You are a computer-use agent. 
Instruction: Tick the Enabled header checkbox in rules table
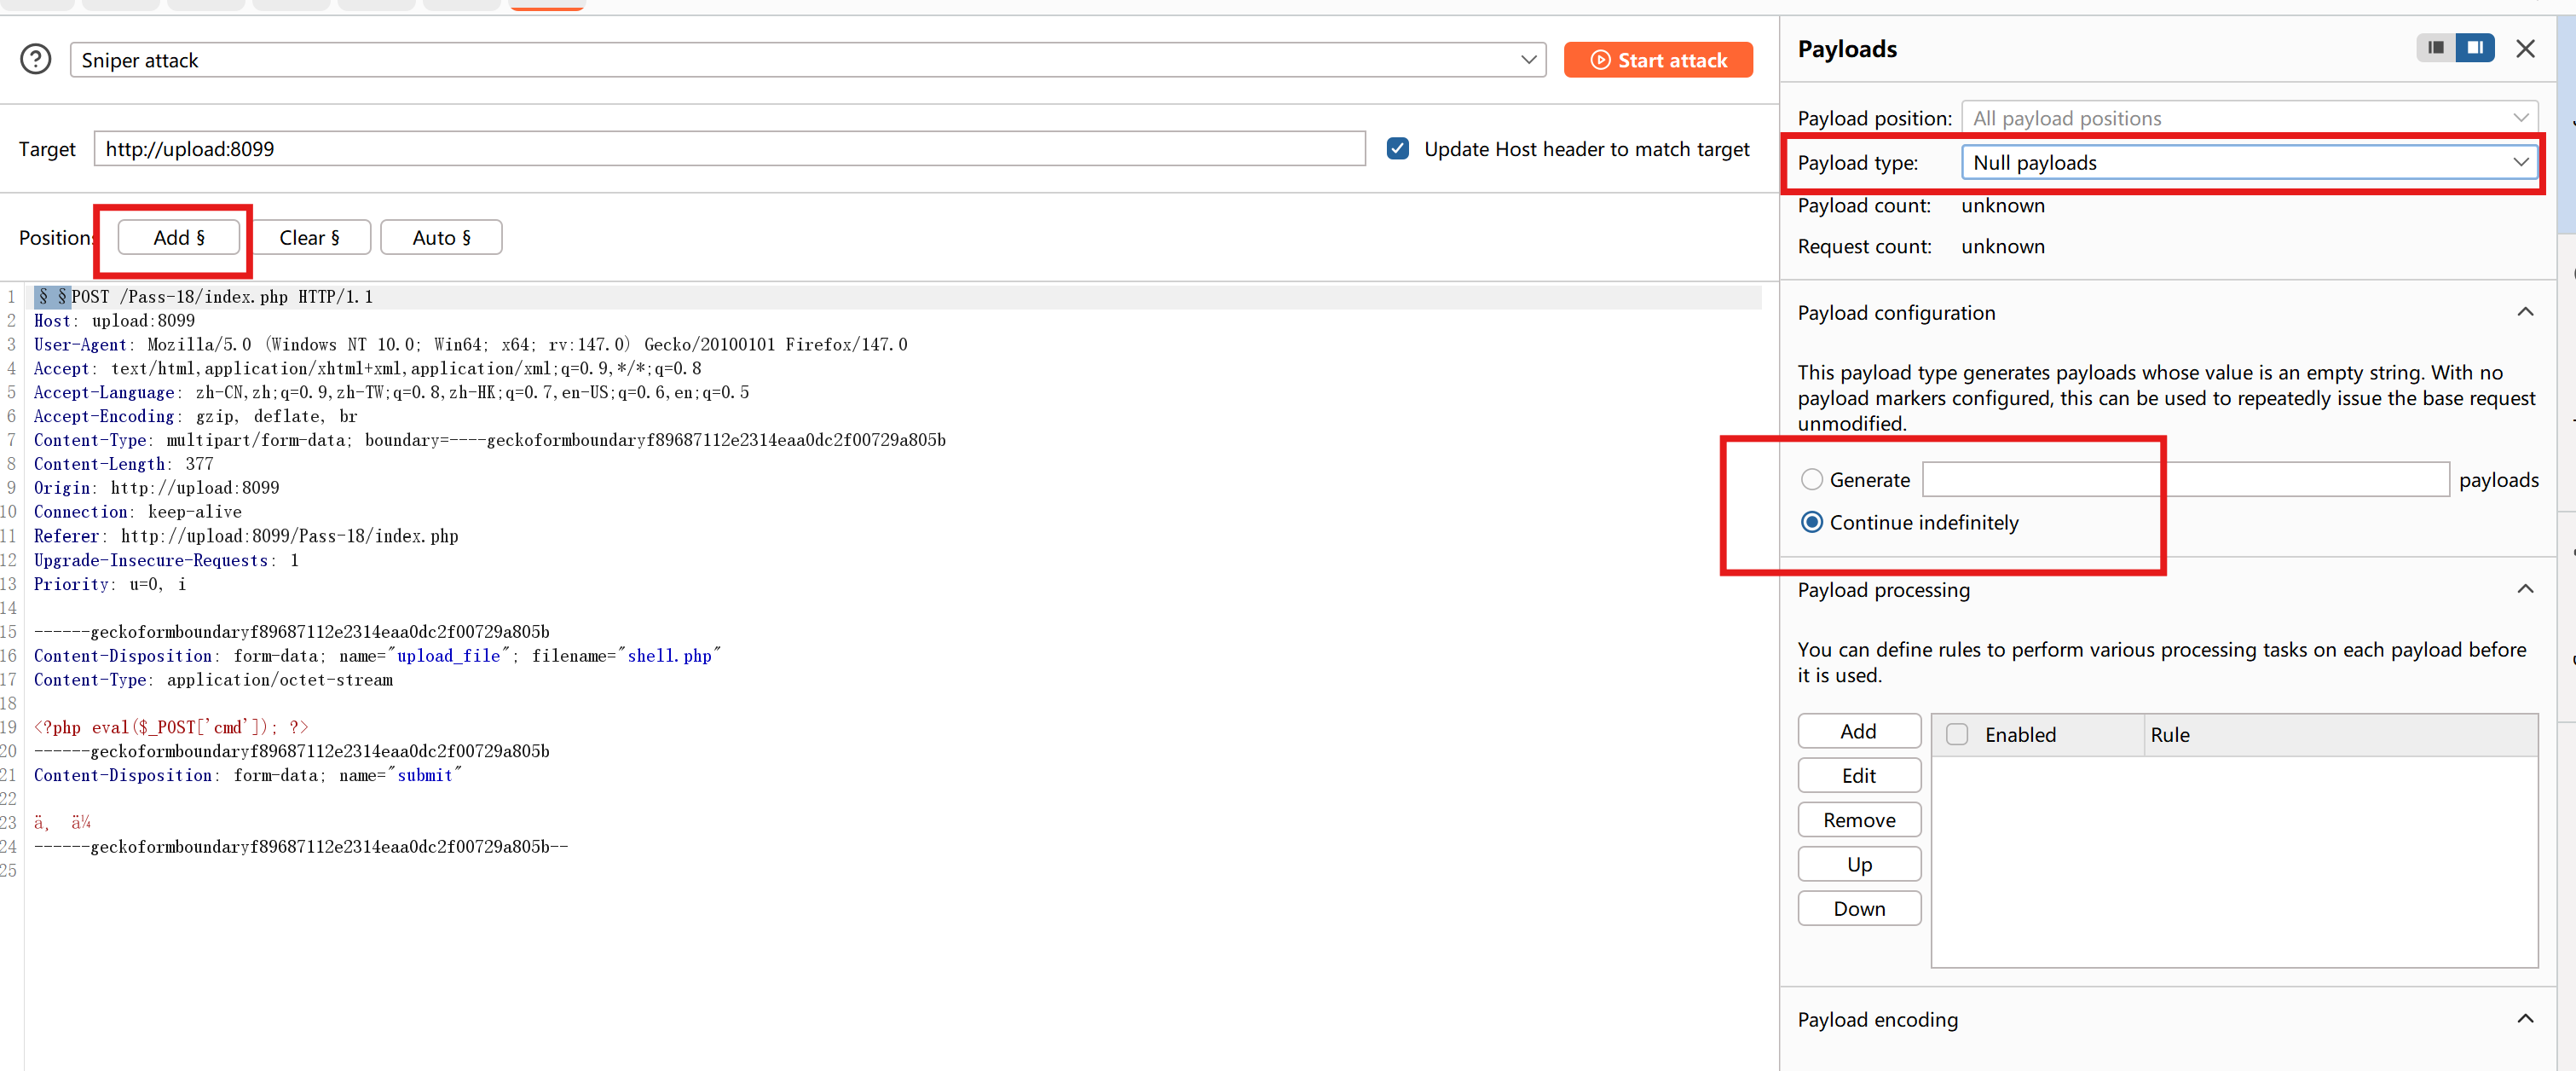1957,735
